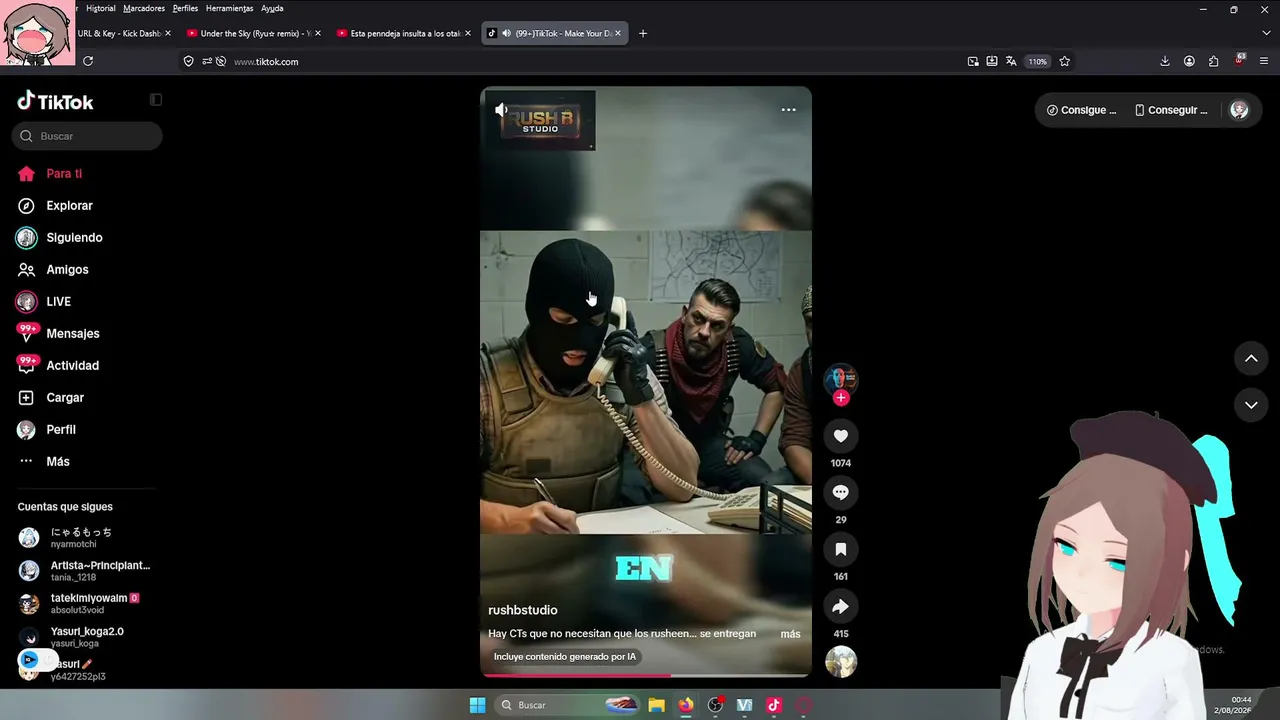
Task: Click the 'Conseguir ...' phone app button
Action: tap(1171, 110)
